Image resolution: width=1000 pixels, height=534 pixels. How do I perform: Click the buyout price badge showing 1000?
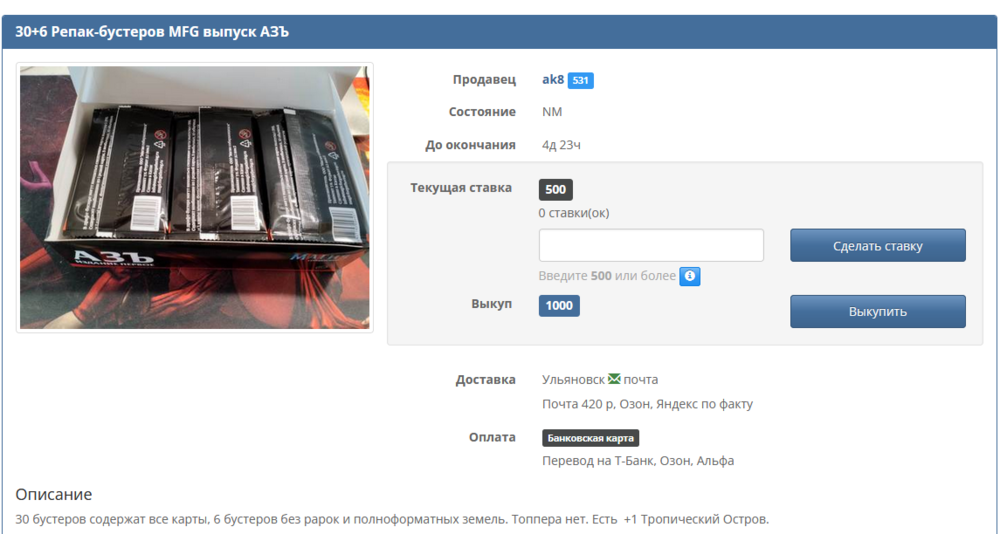click(x=559, y=305)
